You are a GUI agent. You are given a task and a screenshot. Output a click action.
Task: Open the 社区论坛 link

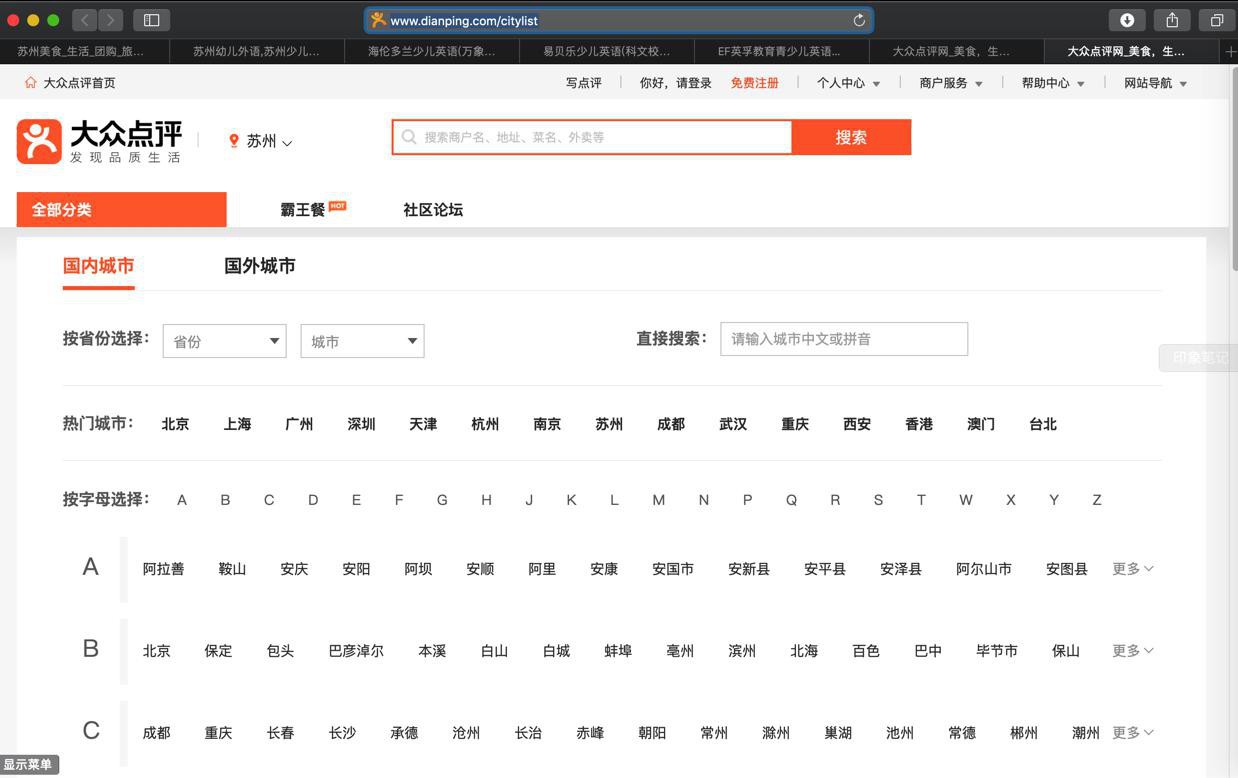[433, 210]
